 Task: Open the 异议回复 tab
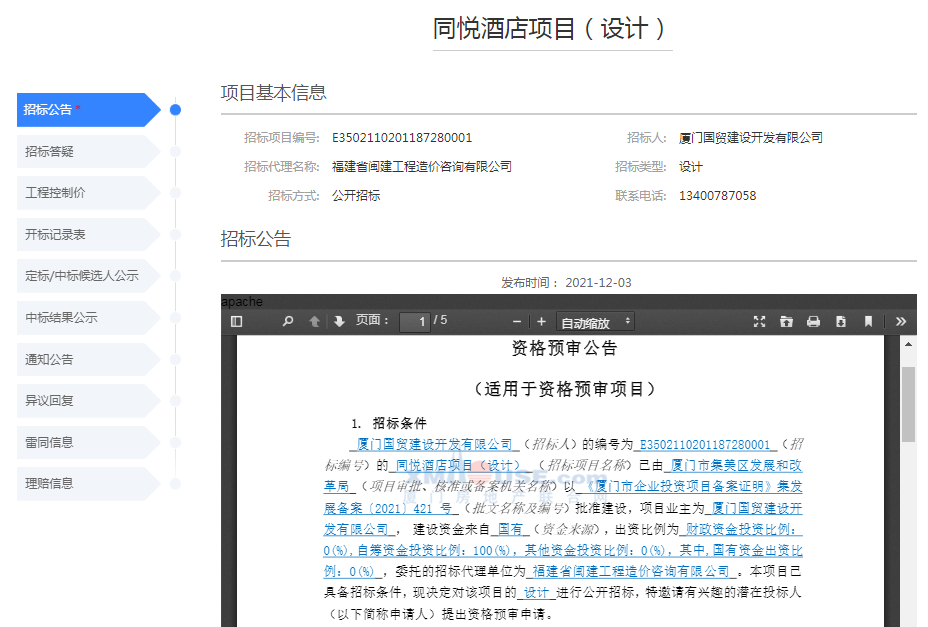point(89,400)
